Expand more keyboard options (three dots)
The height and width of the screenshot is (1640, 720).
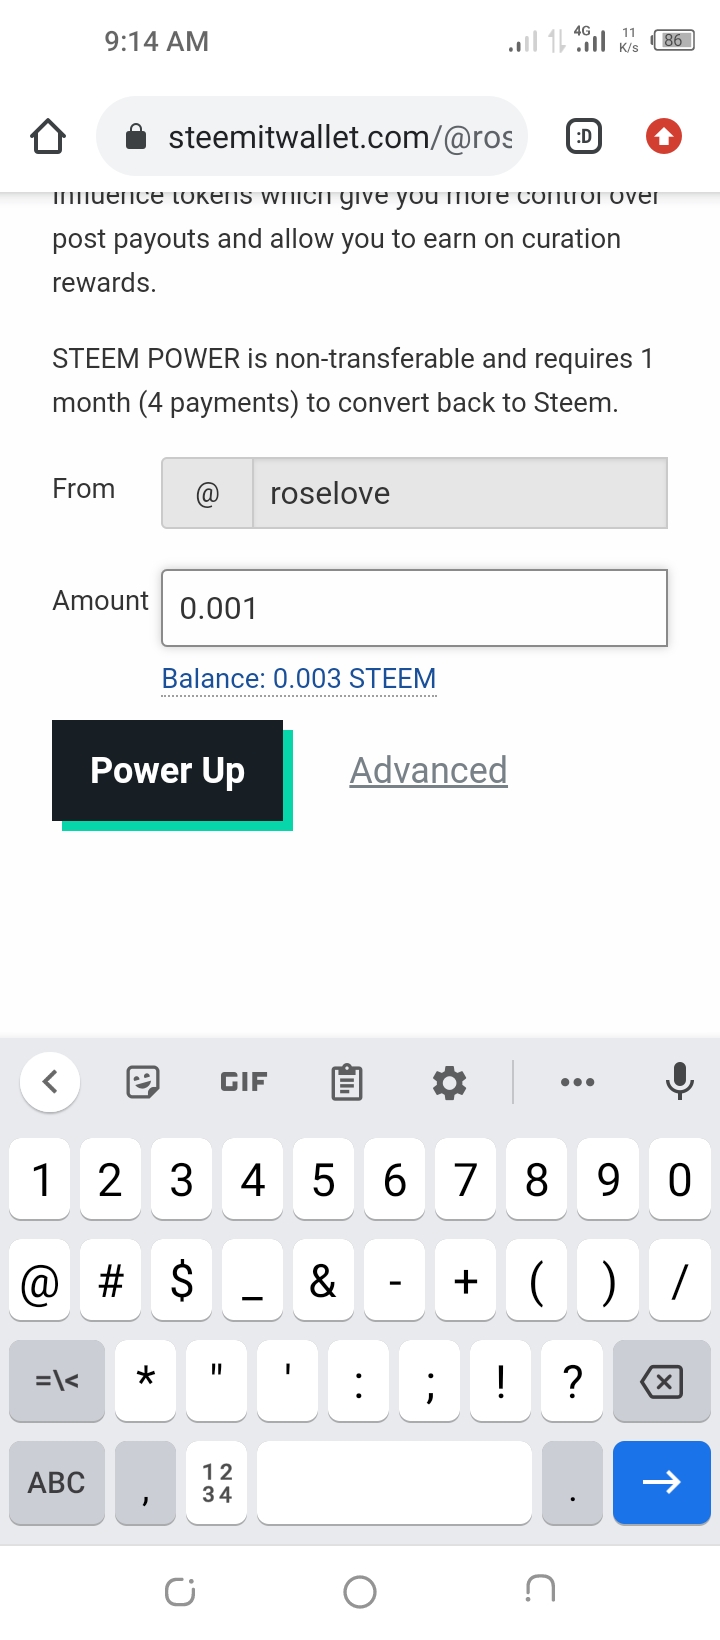point(577,1082)
